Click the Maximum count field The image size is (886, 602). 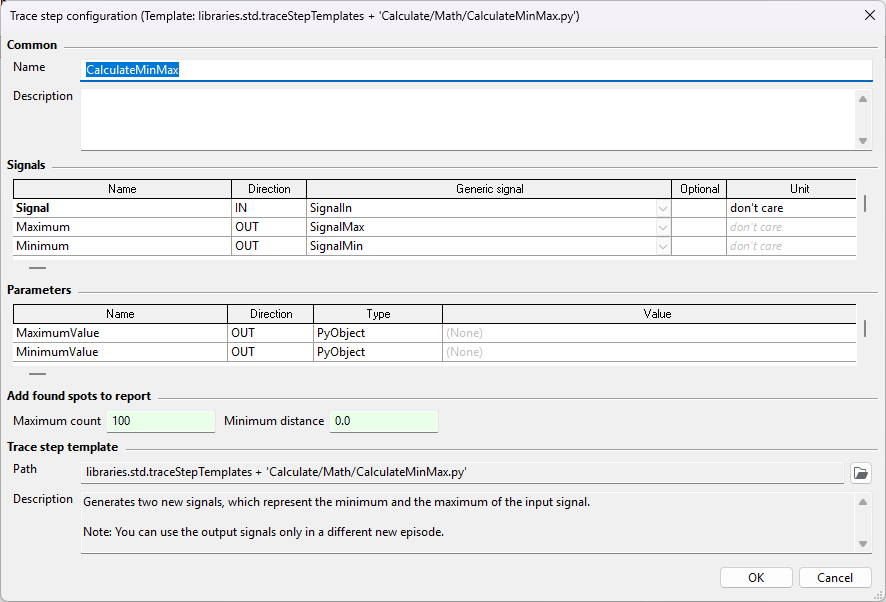[x=161, y=421]
